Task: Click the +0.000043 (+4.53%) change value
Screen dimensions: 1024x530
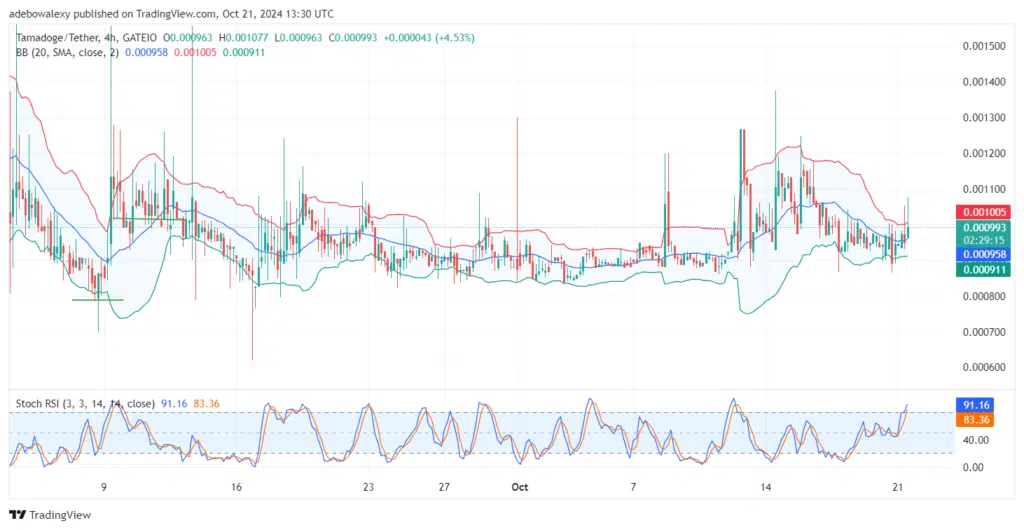Action: (x=429, y=38)
